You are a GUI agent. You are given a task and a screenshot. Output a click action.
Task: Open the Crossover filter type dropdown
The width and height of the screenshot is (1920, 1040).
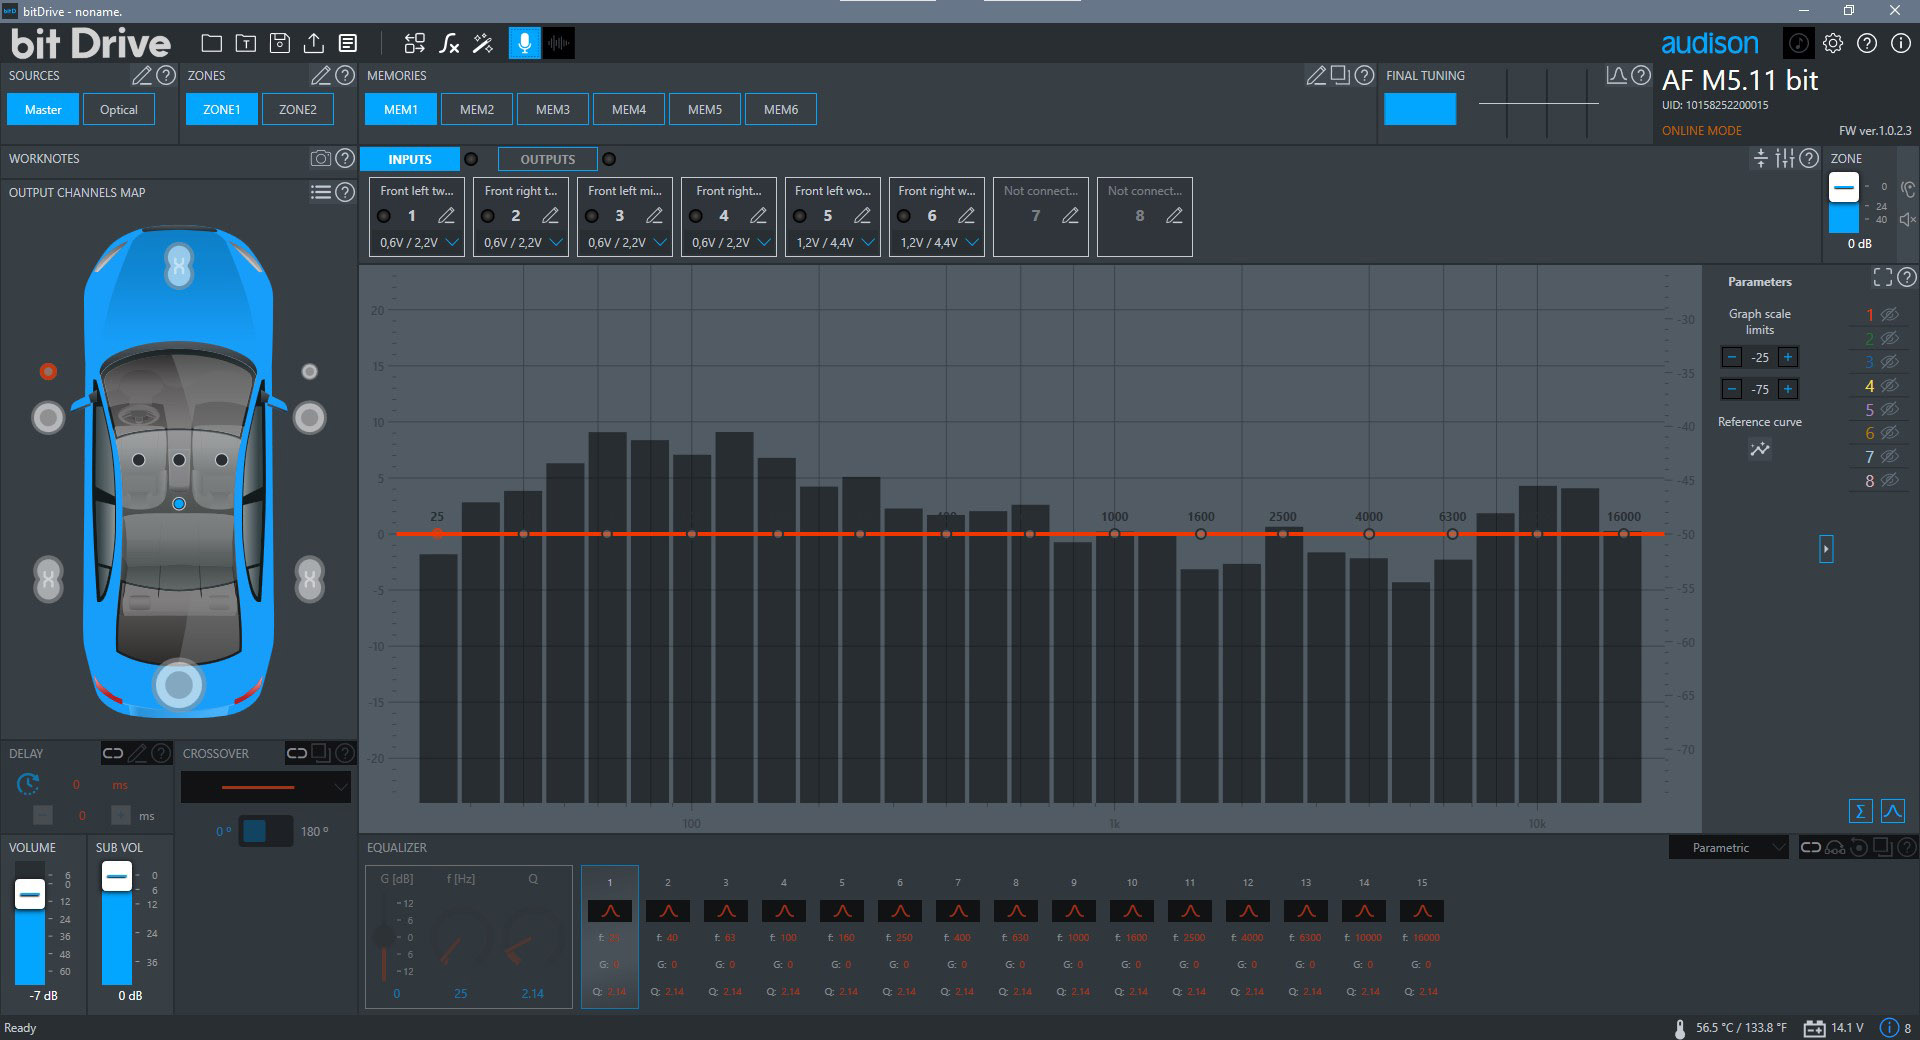[266, 787]
